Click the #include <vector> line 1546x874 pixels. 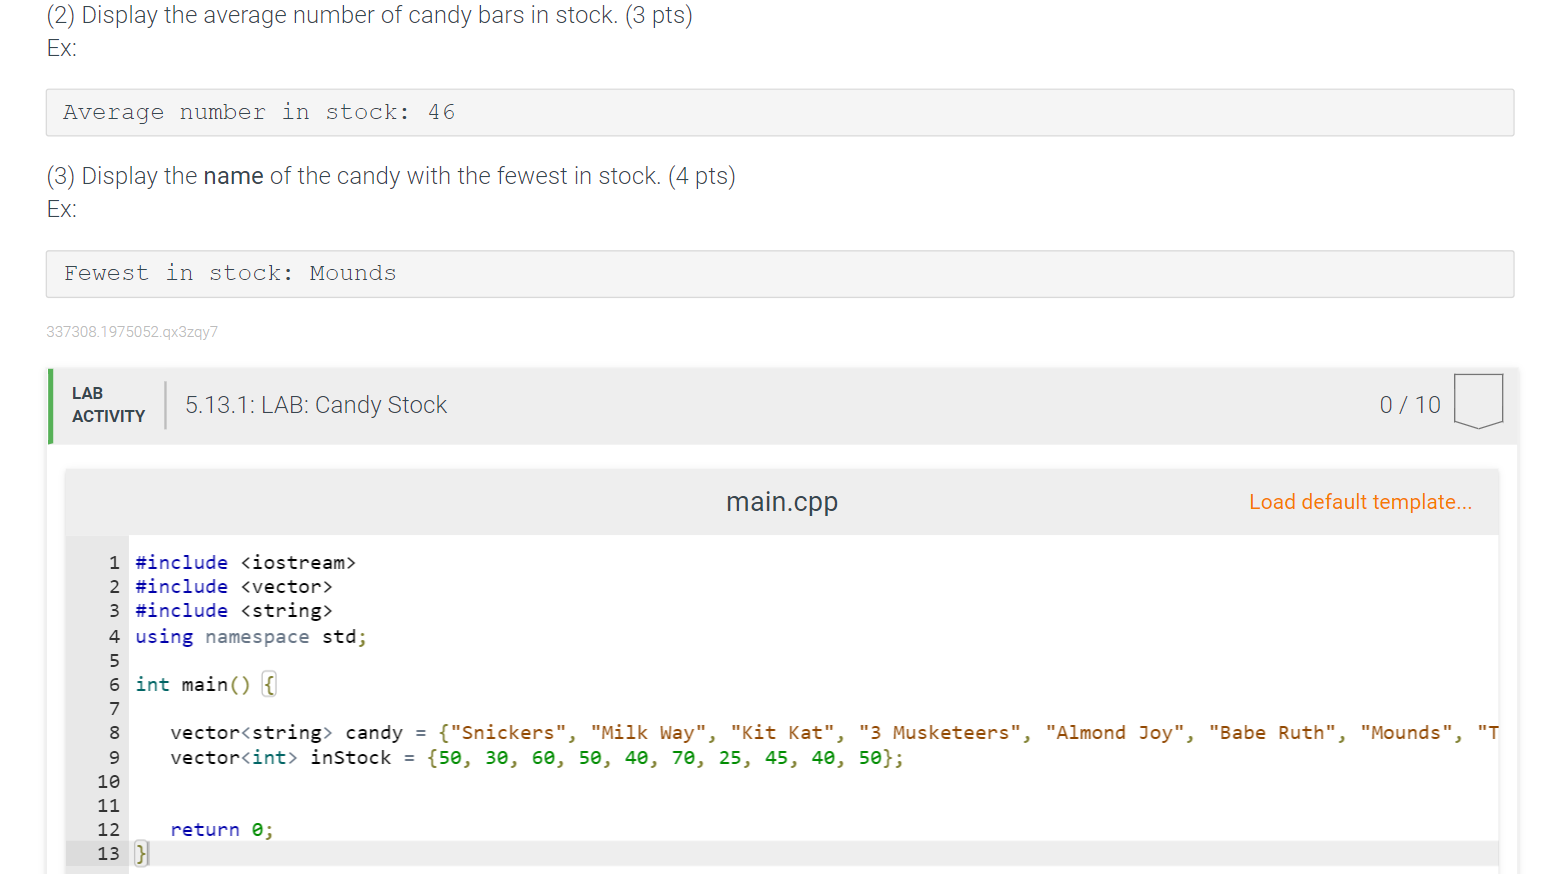pyautogui.click(x=232, y=586)
